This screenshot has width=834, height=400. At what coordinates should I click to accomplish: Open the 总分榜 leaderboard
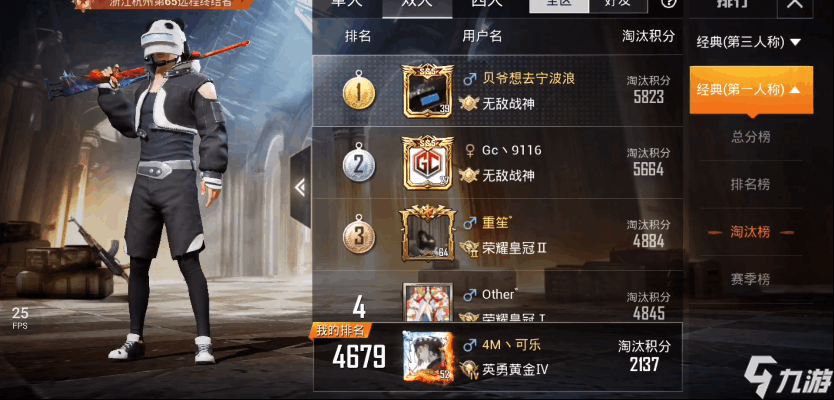point(751,137)
